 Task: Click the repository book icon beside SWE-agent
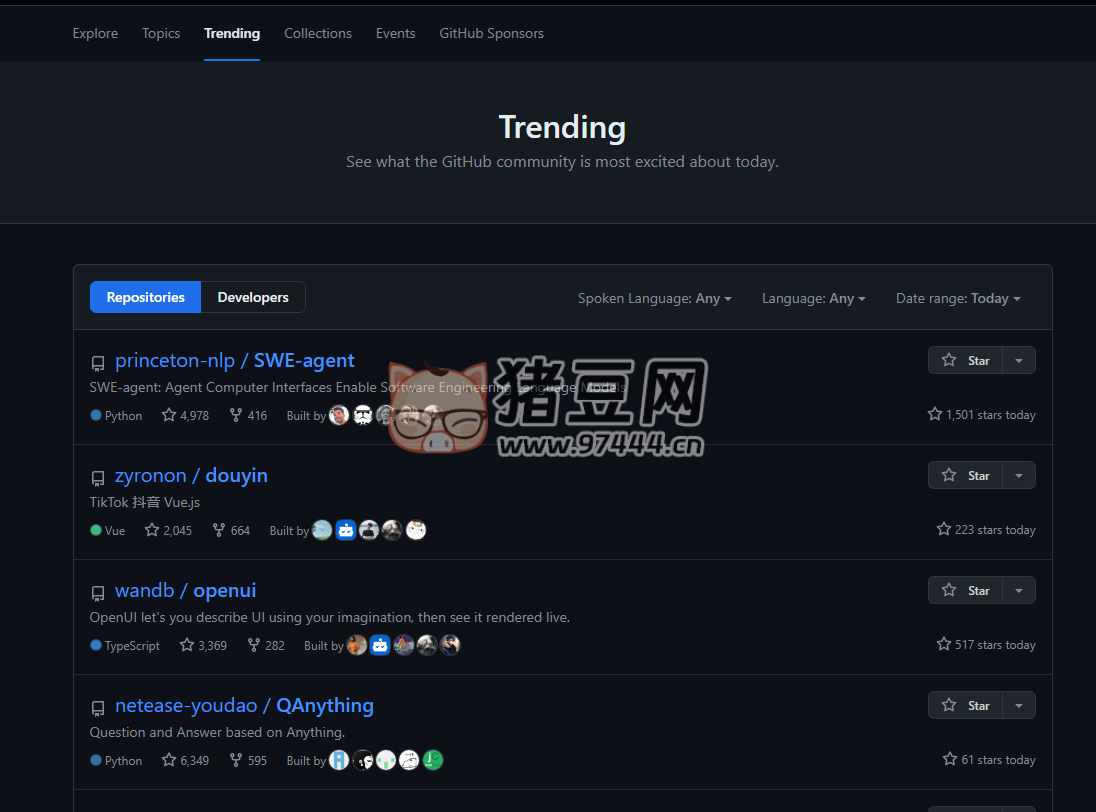pos(97,363)
